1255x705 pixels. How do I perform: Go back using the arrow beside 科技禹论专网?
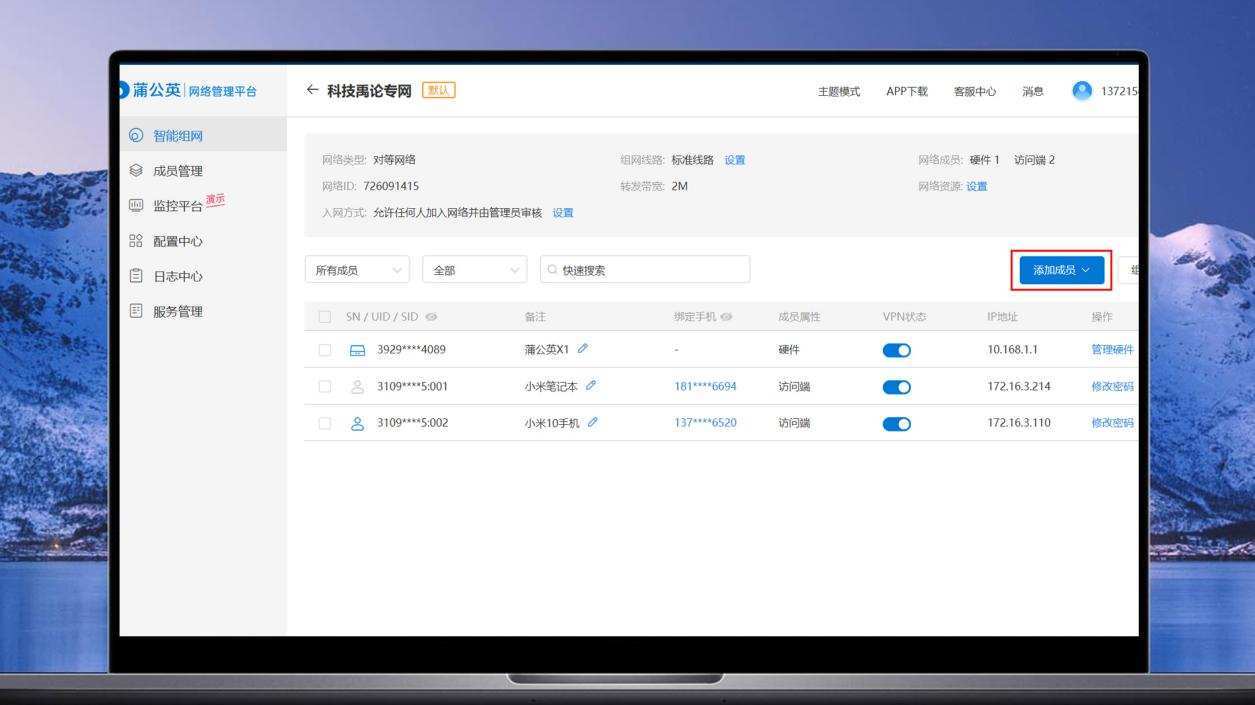click(x=312, y=90)
